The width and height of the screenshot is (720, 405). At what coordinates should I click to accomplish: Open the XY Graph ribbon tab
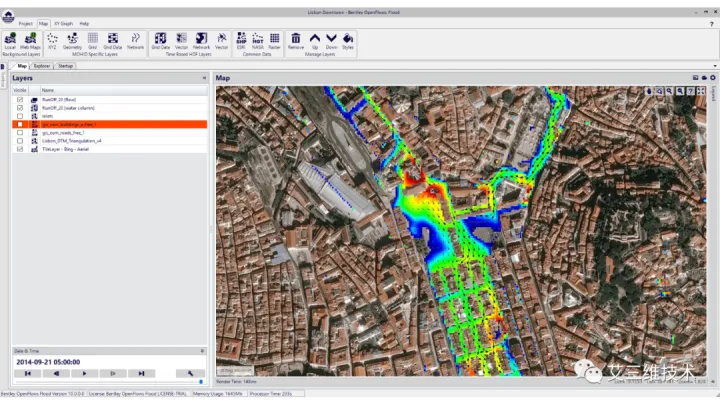point(63,22)
